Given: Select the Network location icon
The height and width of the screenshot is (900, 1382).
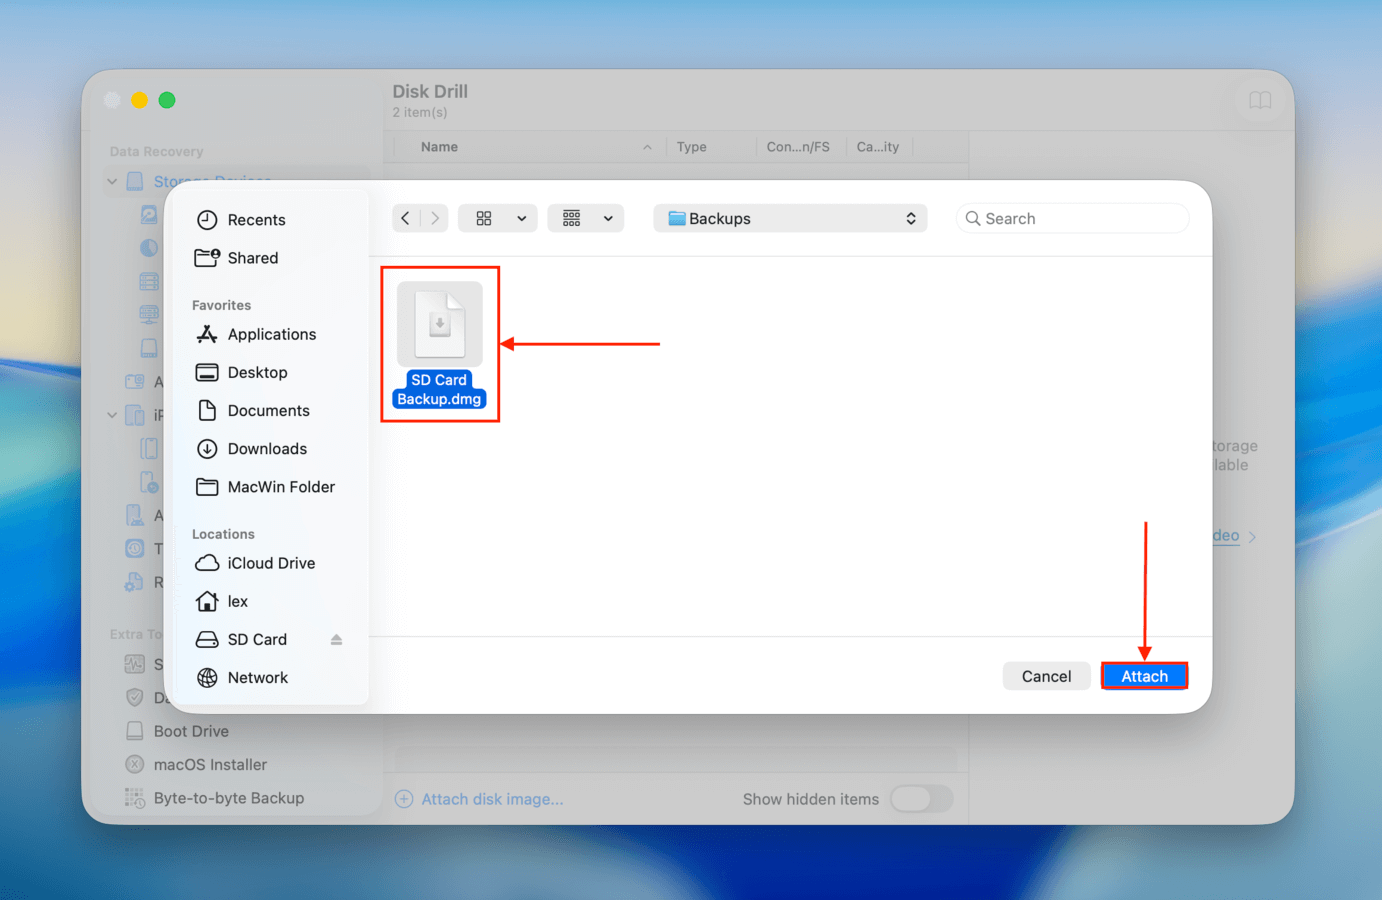Looking at the screenshot, I should tap(206, 677).
